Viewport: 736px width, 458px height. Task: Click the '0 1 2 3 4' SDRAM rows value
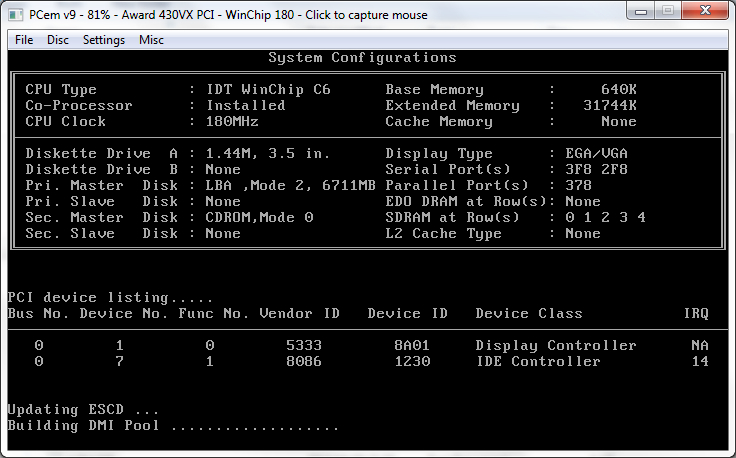606,217
